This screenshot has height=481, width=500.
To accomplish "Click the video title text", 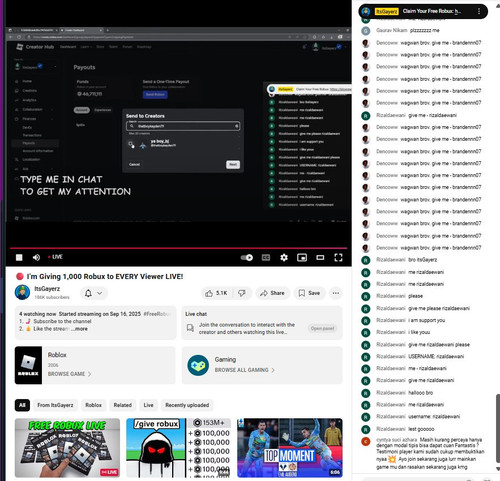I will tap(105, 276).
